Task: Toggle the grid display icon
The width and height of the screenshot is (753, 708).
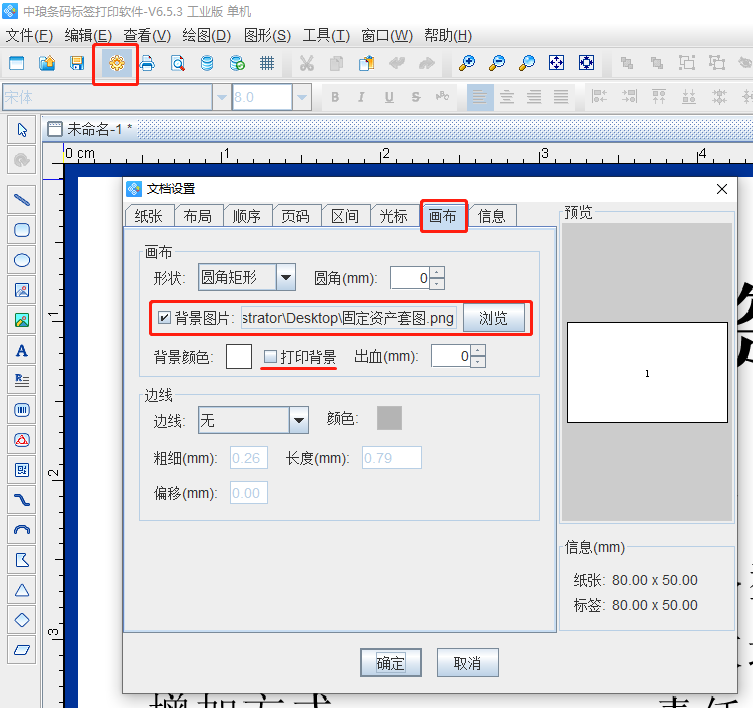Action: 267,64
